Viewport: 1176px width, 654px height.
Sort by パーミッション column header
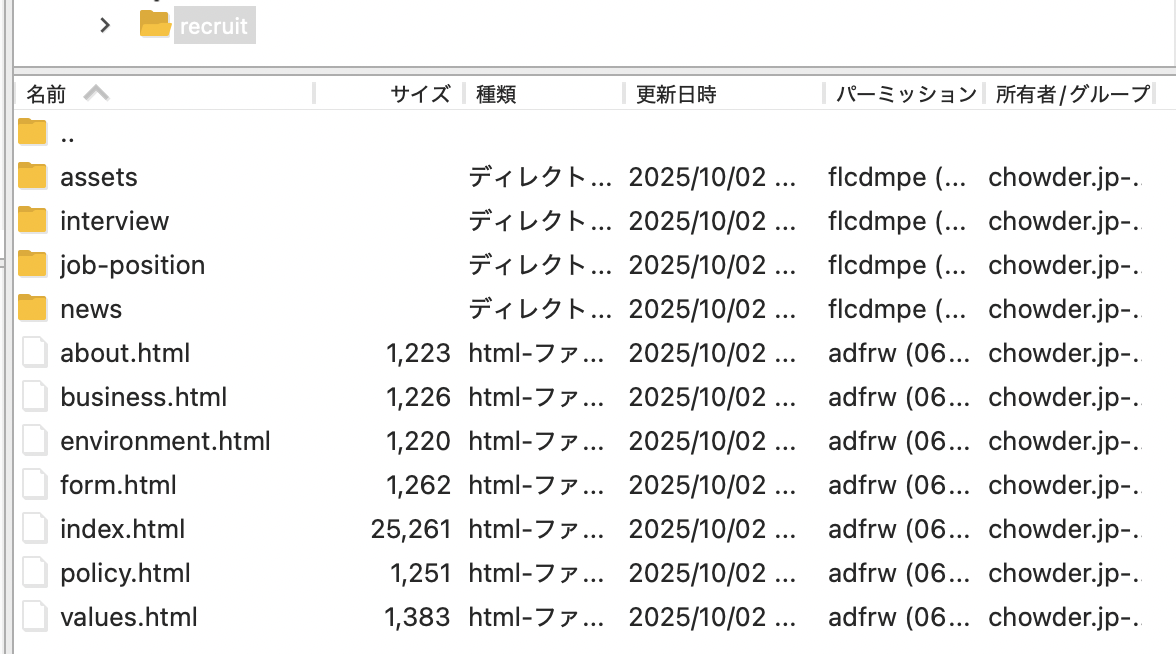tap(905, 94)
